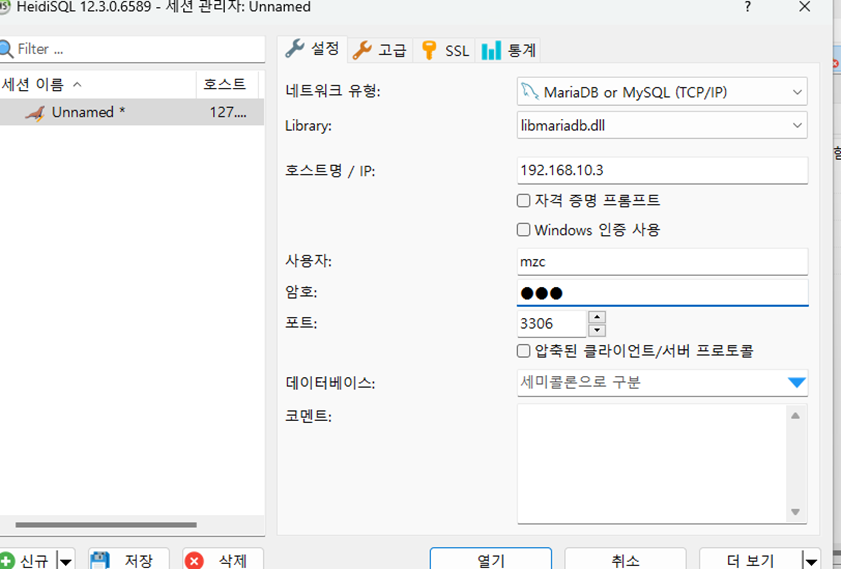Click the orange wrench icon on 고급 tab

click(362, 50)
